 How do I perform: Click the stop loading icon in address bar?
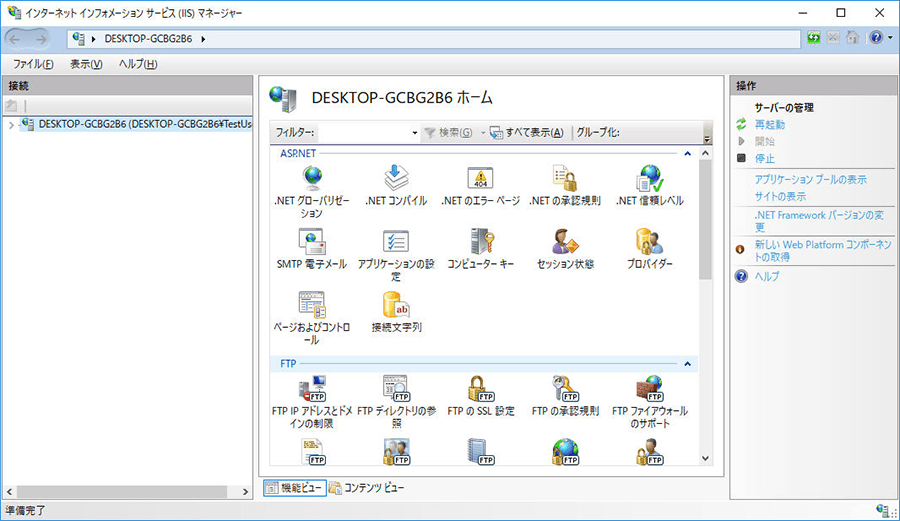(833, 38)
